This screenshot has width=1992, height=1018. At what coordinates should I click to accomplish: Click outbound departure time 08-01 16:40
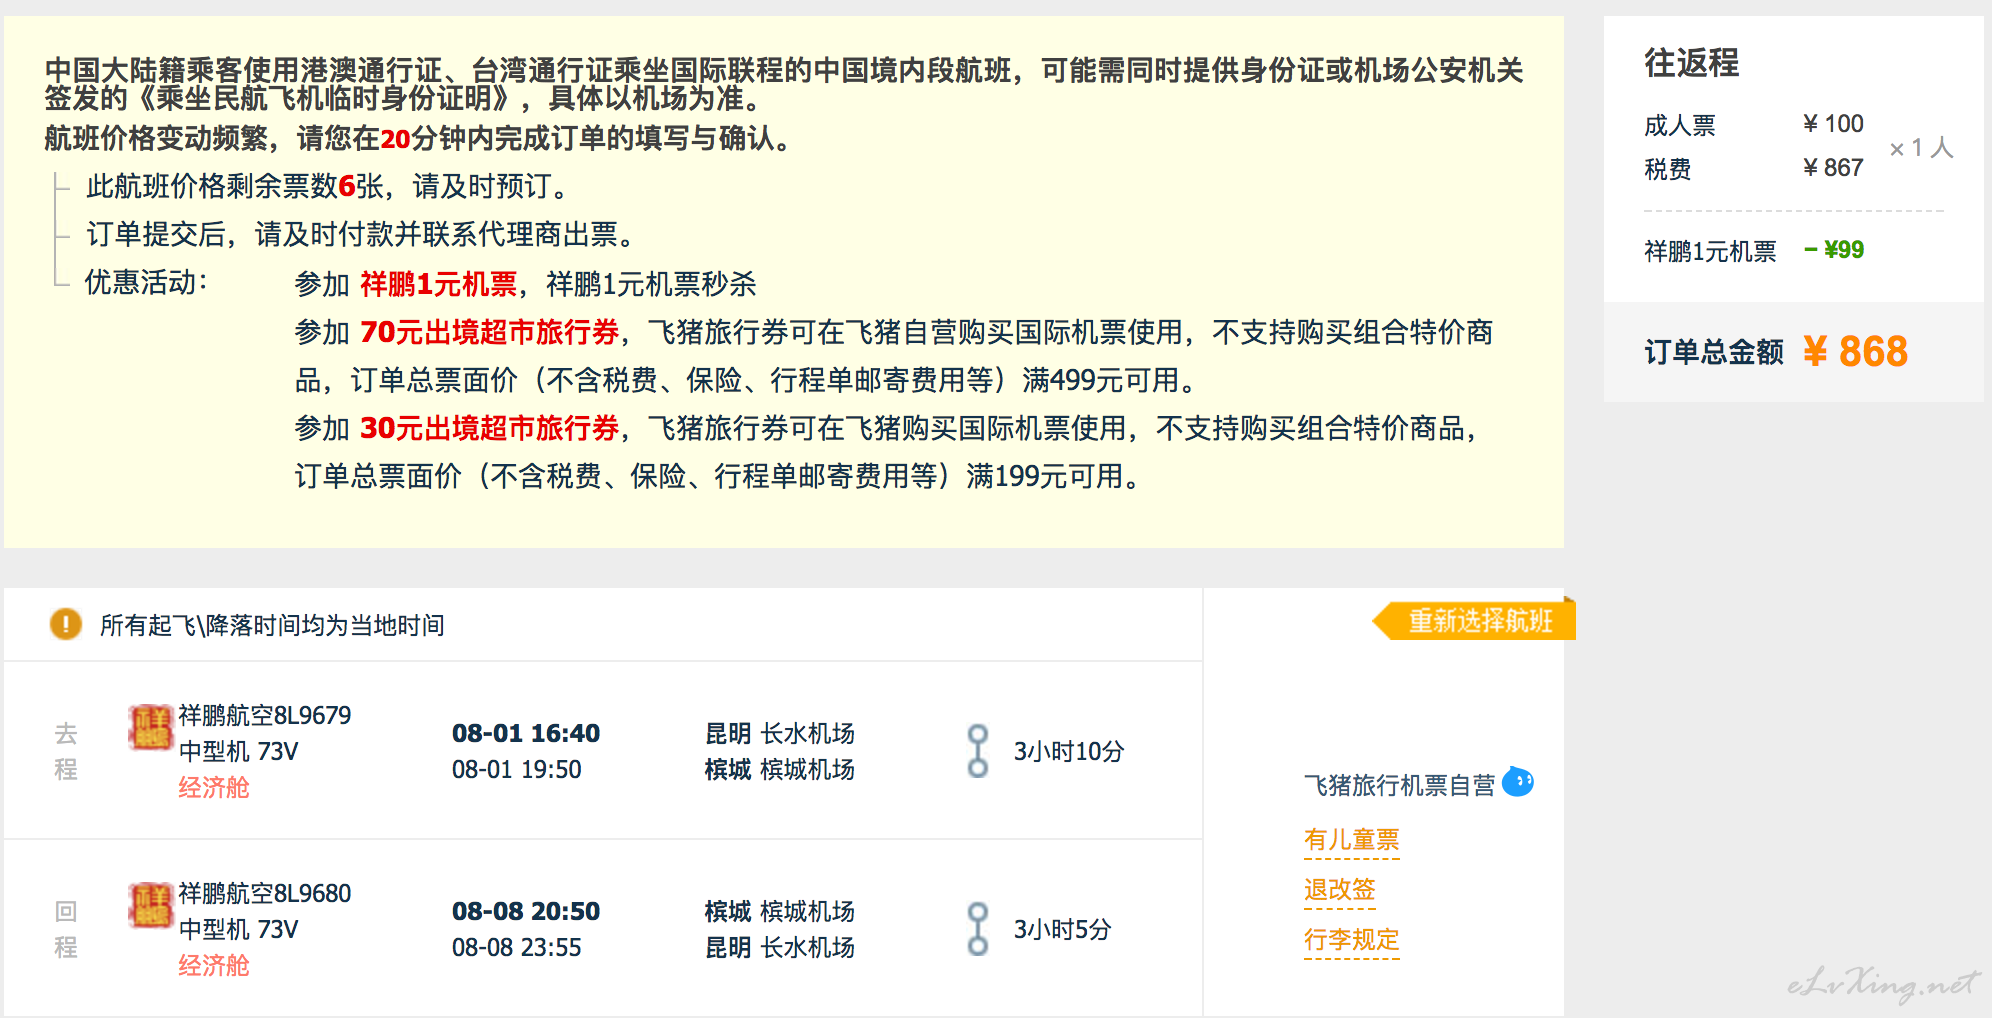click(526, 733)
